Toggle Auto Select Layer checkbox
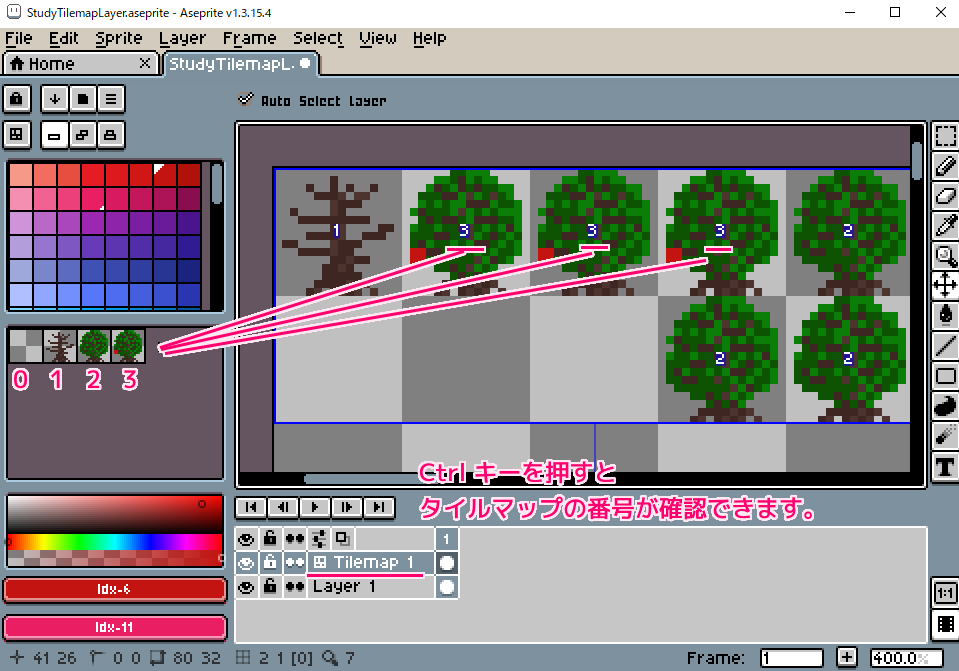Viewport: 959px width, 671px height. [x=246, y=100]
